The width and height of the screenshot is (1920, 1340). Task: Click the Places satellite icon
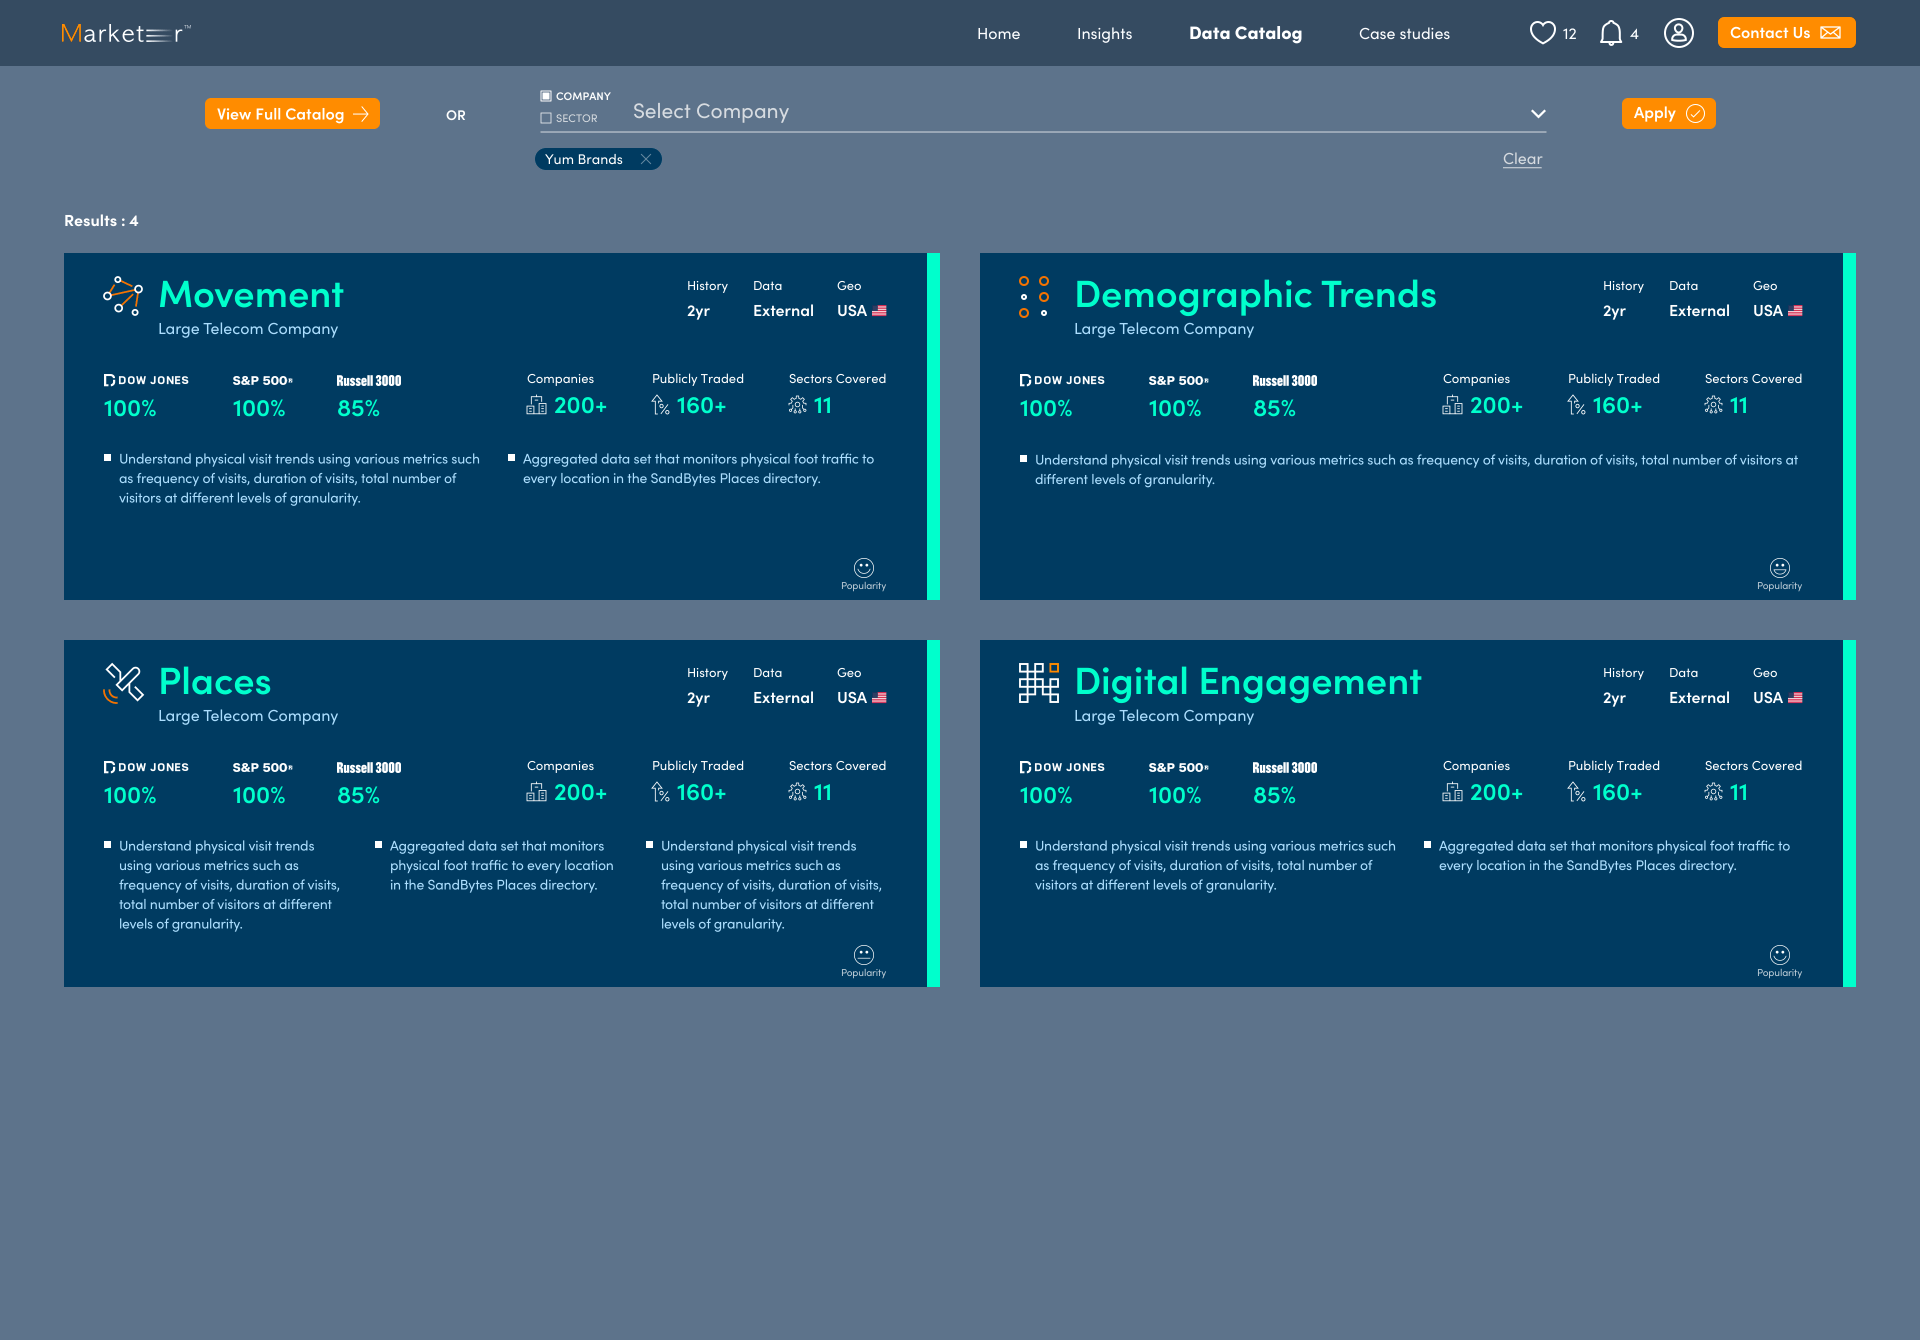point(123,683)
